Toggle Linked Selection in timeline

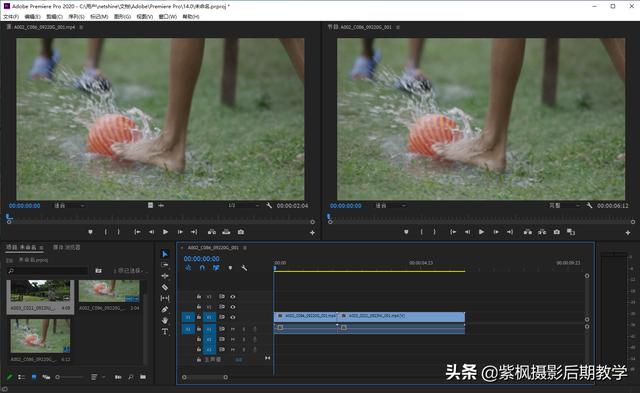click(x=216, y=268)
